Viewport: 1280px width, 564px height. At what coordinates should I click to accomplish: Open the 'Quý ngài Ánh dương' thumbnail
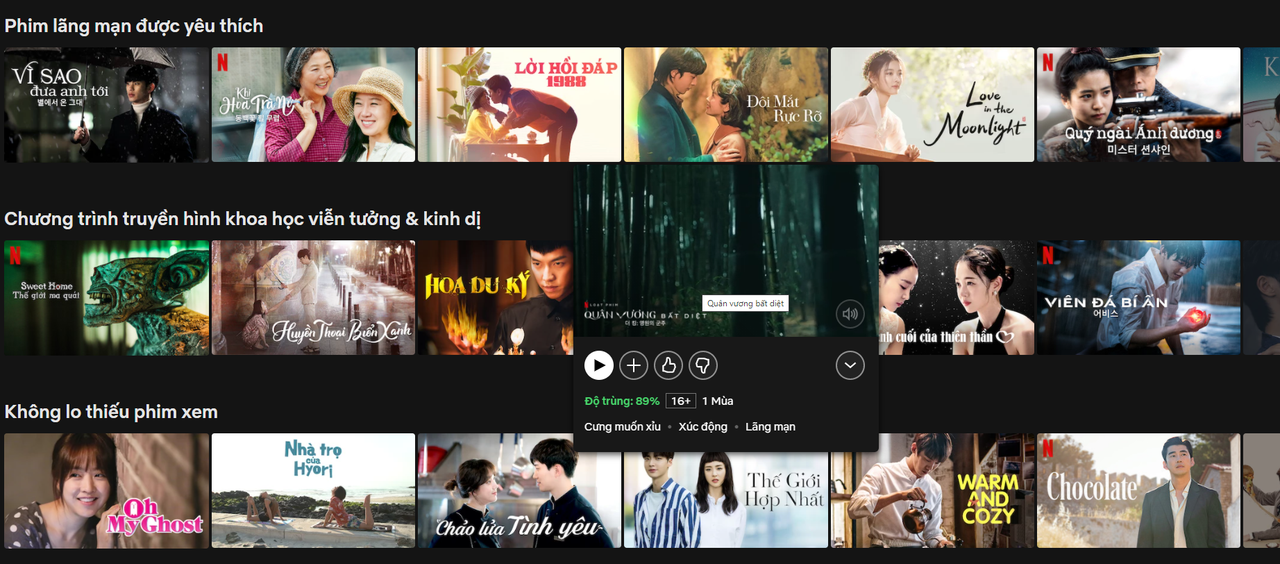pos(1139,105)
